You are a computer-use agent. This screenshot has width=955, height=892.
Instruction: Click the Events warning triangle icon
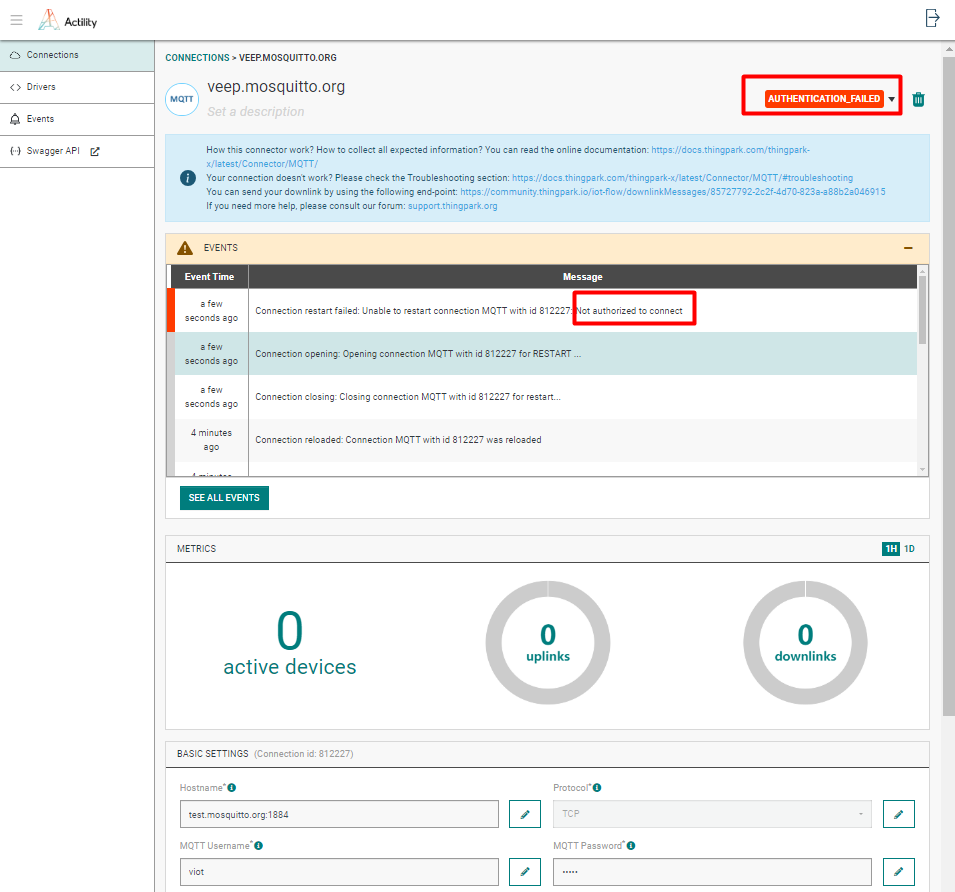(185, 248)
